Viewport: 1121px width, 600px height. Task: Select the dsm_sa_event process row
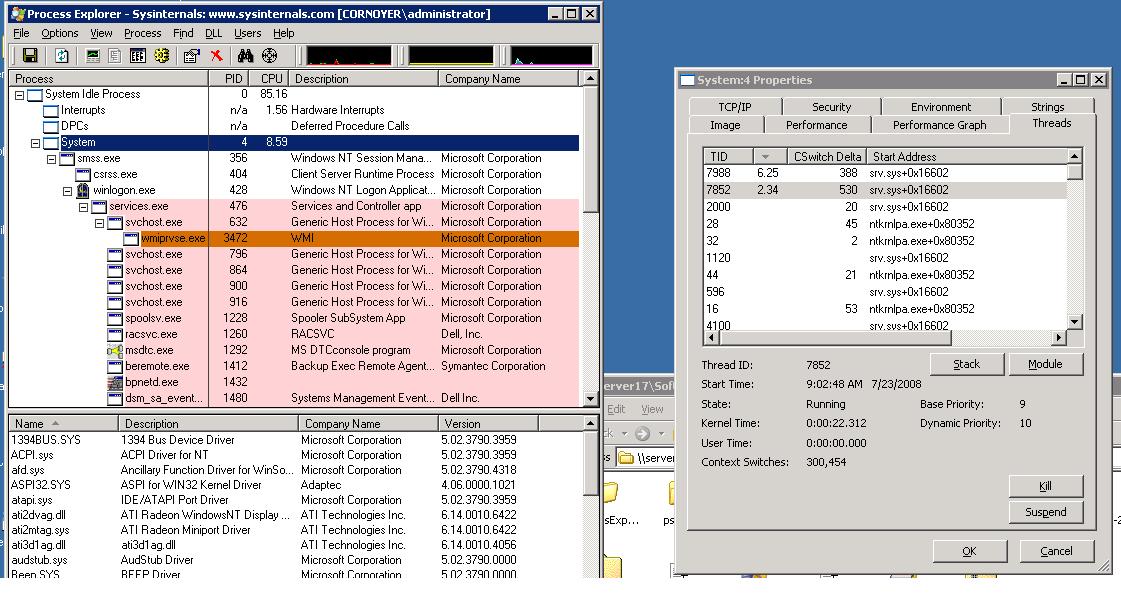pos(294,398)
